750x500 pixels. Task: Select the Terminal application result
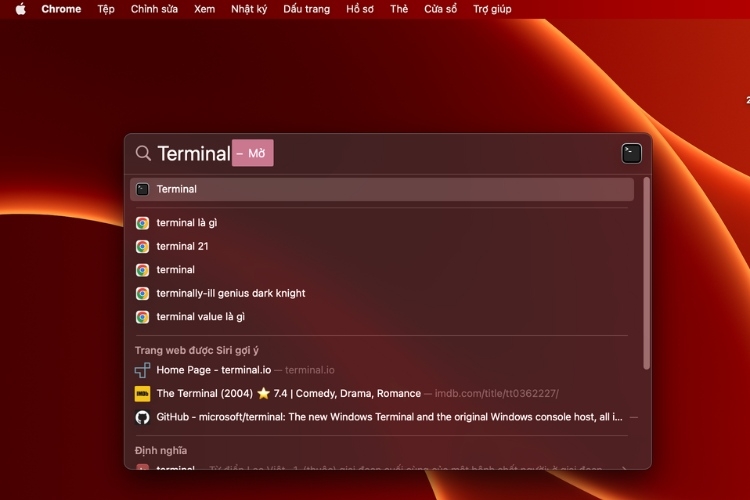[382, 189]
